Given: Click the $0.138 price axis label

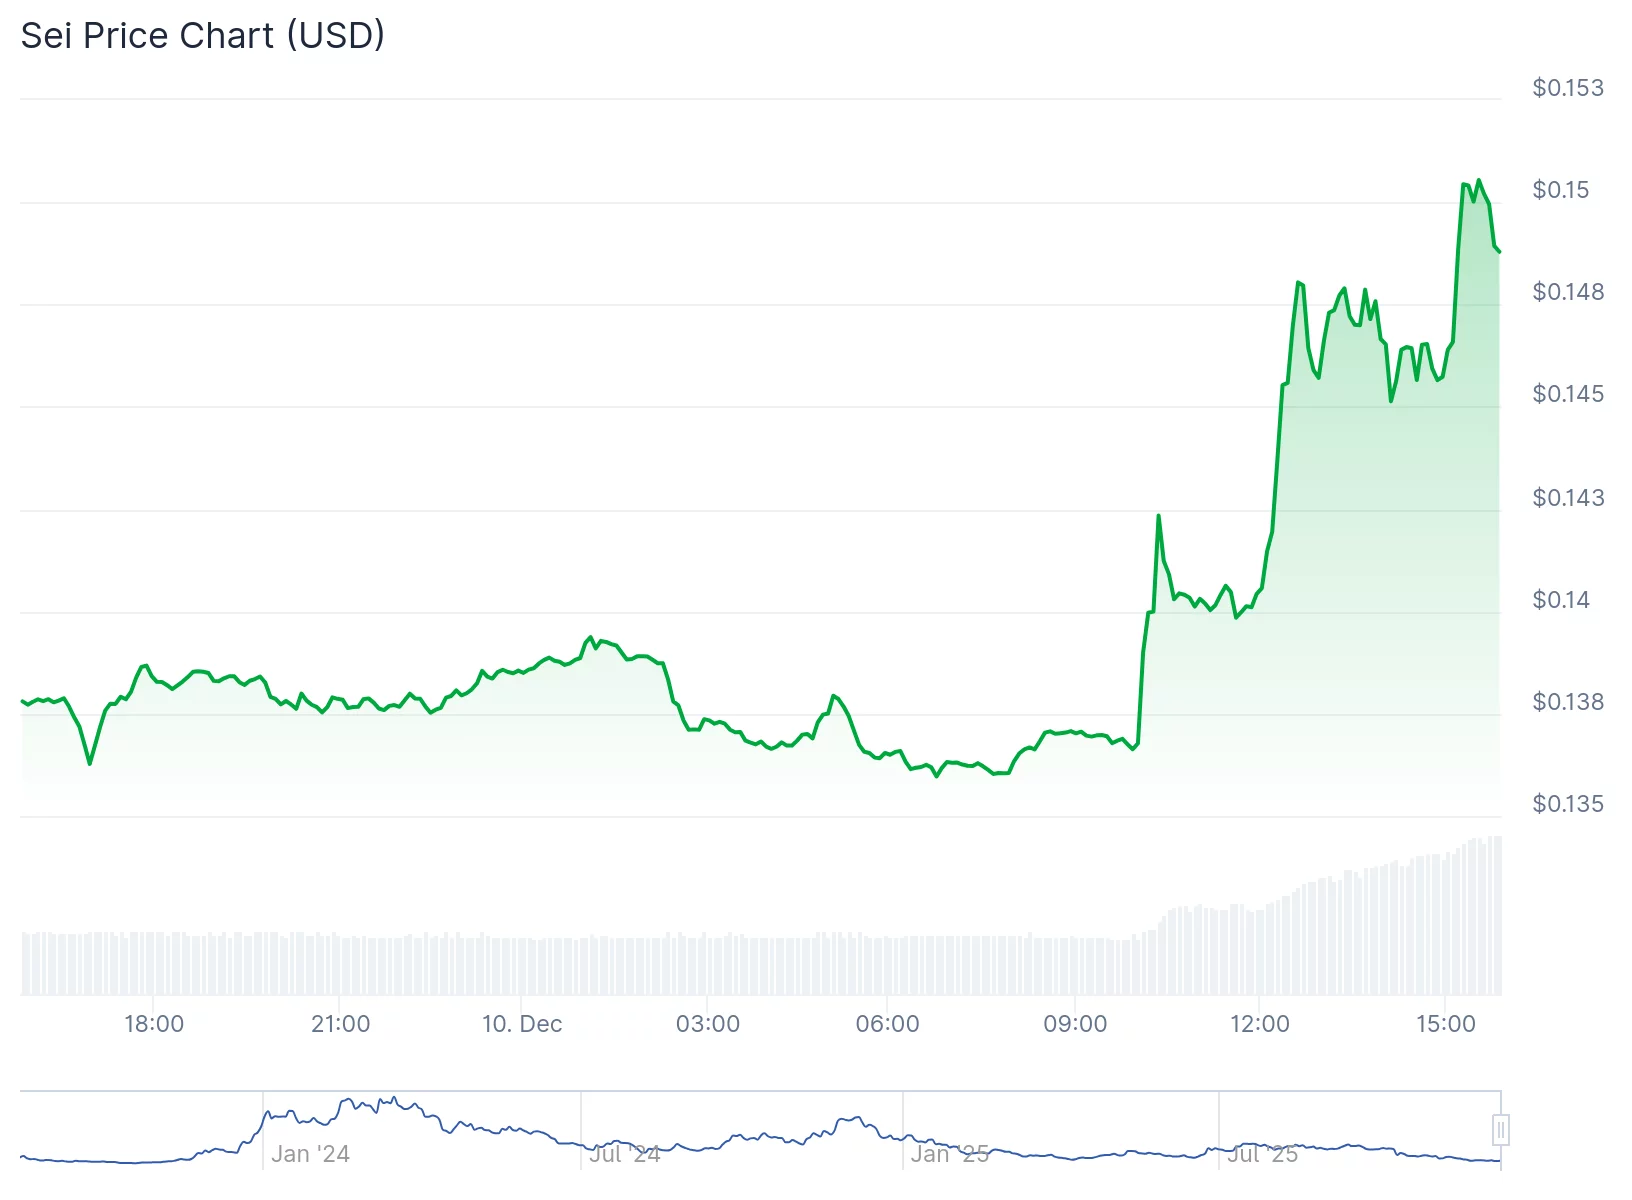Looking at the screenshot, I should pos(1568,702).
